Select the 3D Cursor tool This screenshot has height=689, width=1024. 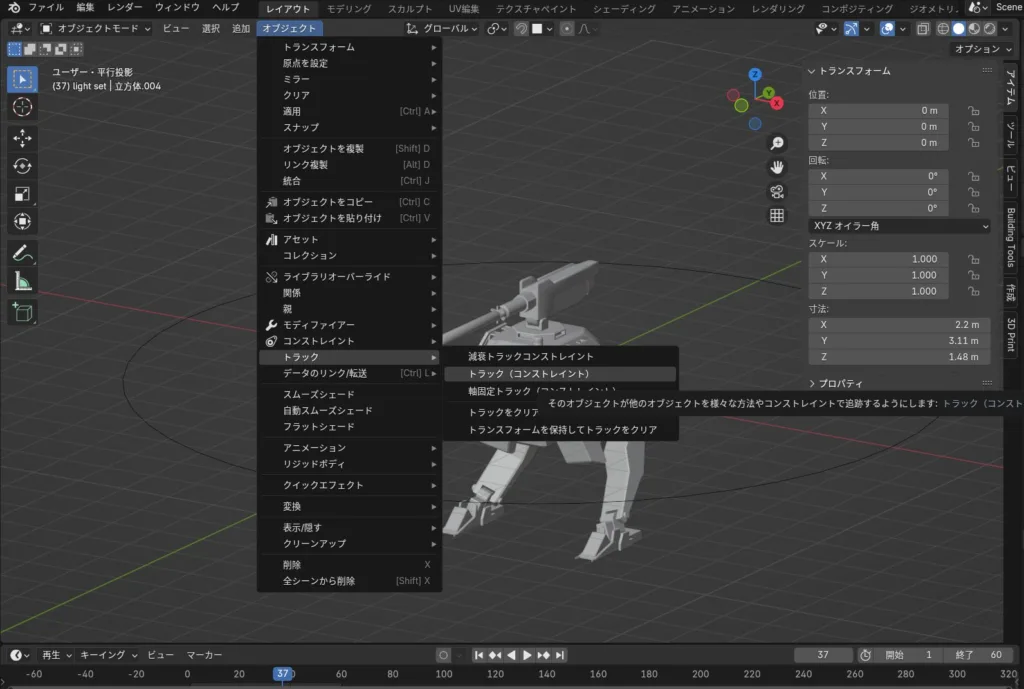[x=23, y=106]
